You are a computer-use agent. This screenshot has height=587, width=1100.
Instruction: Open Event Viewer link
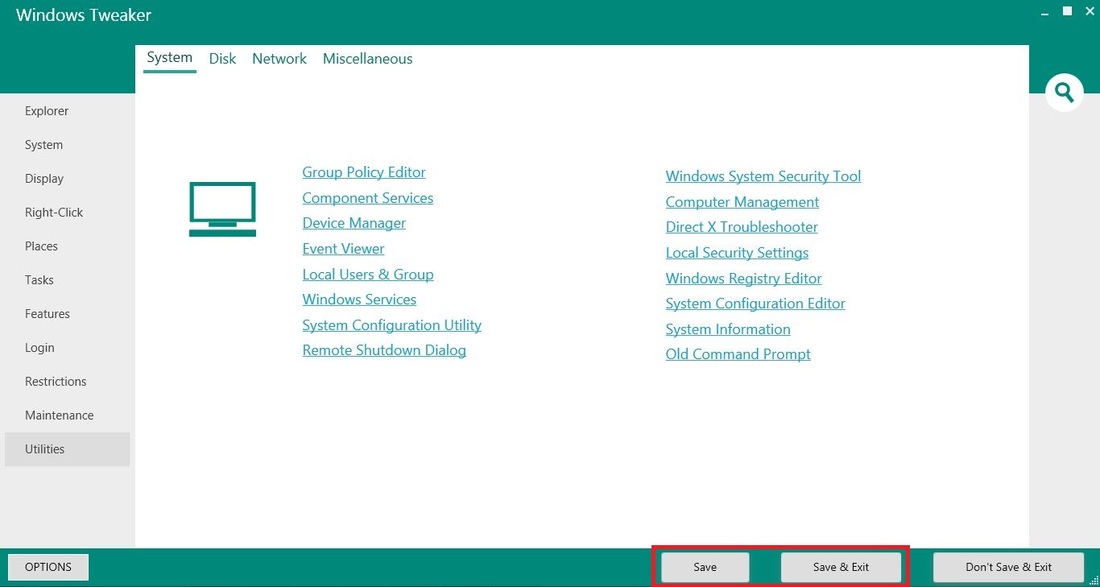pyautogui.click(x=343, y=248)
